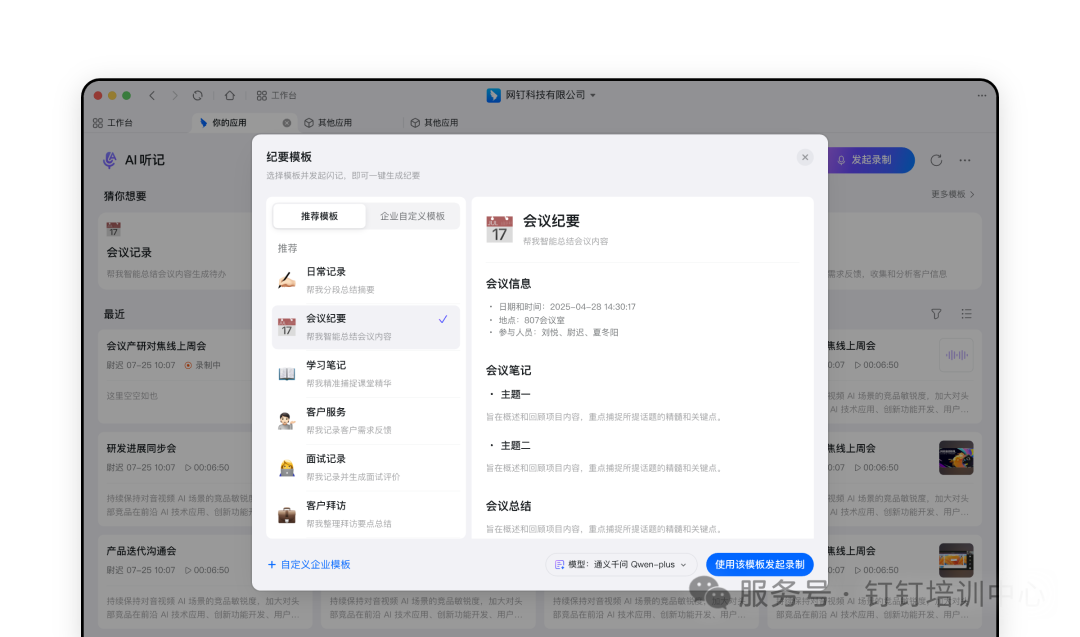1080x637 pixels.
Task: Switch to second 其他应用 tab
Action: click(435, 123)
